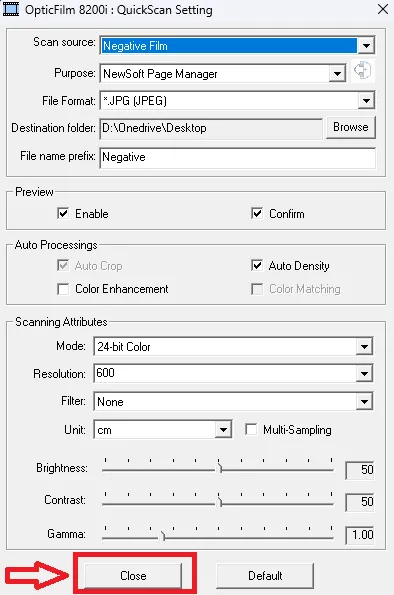Expand the Purpose dropdown list
This screenshot has height=595, width=394.
click(337, 73)
